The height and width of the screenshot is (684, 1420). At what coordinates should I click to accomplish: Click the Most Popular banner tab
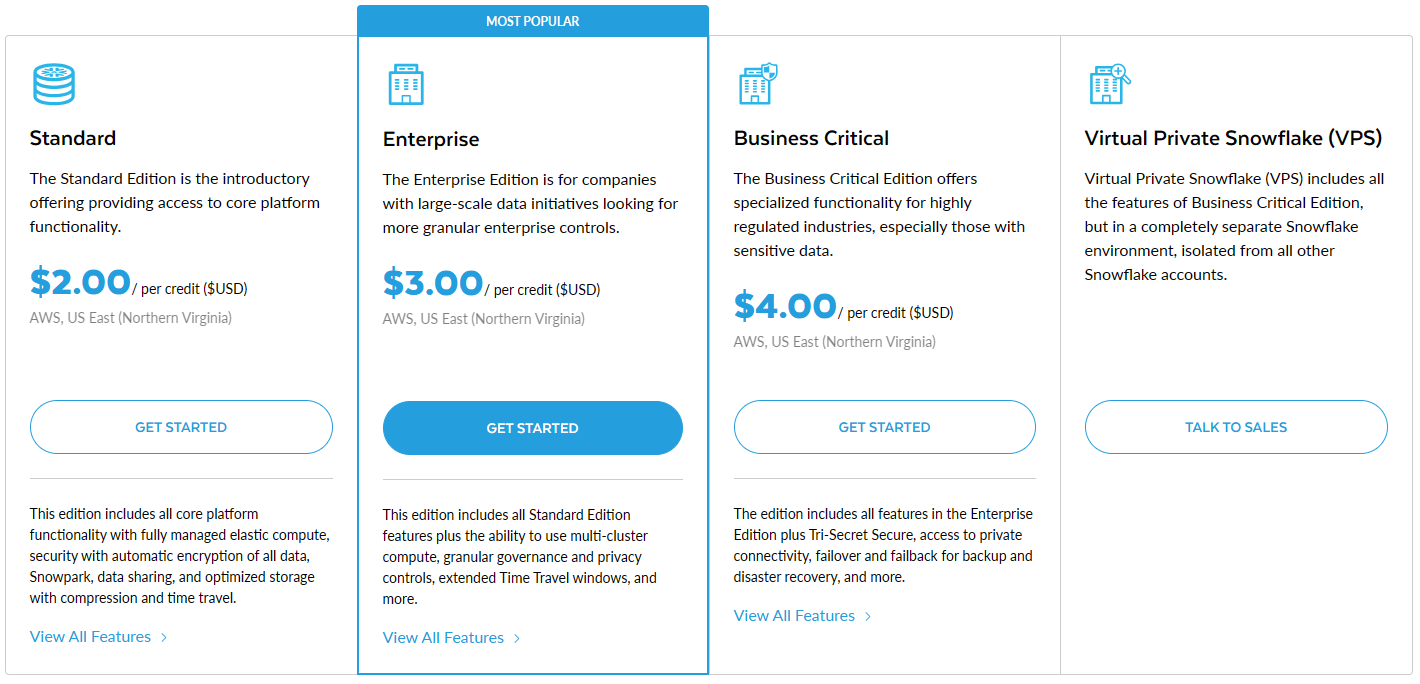pos(532,21)
